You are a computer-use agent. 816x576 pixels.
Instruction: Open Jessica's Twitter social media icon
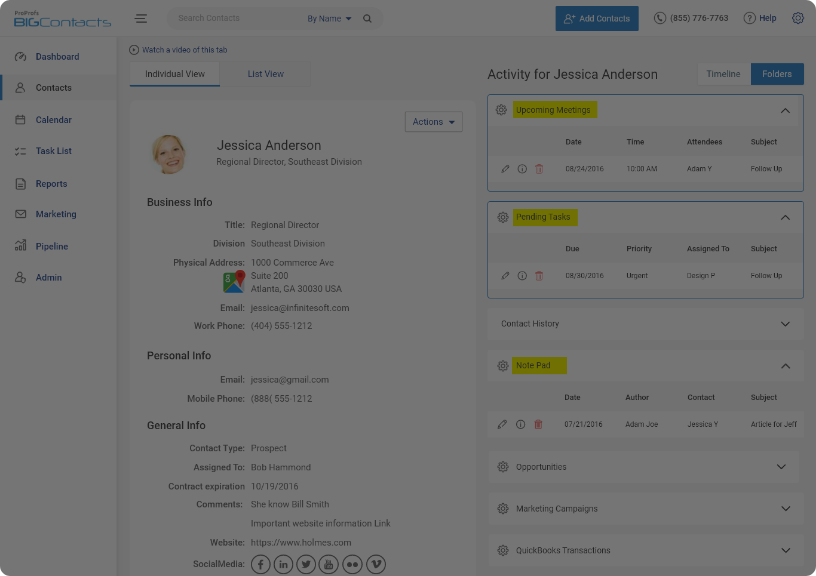coord(306,564)
